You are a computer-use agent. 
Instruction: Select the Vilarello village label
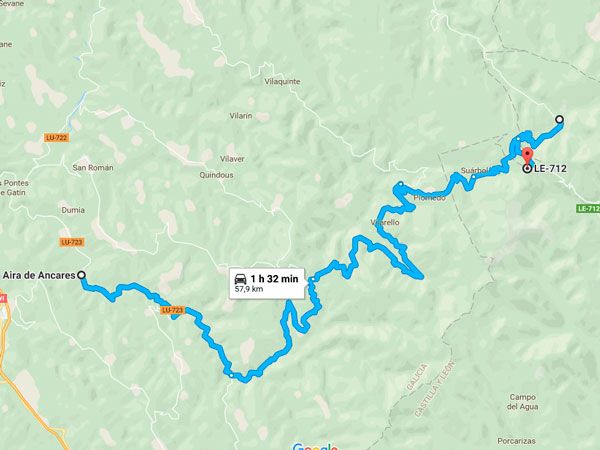pos(385,222)
